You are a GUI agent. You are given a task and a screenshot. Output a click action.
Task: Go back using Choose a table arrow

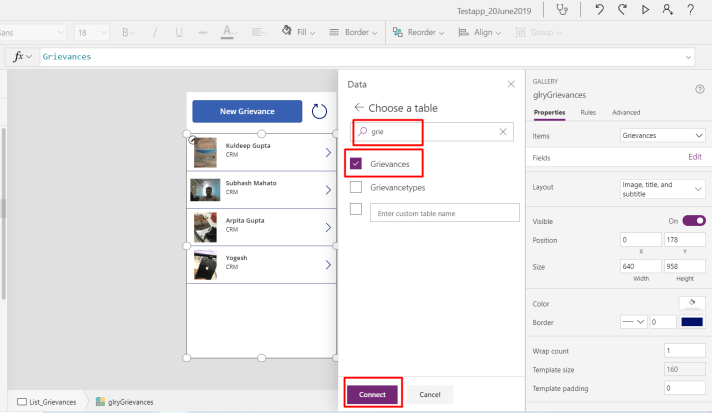(x=358, y=108)
